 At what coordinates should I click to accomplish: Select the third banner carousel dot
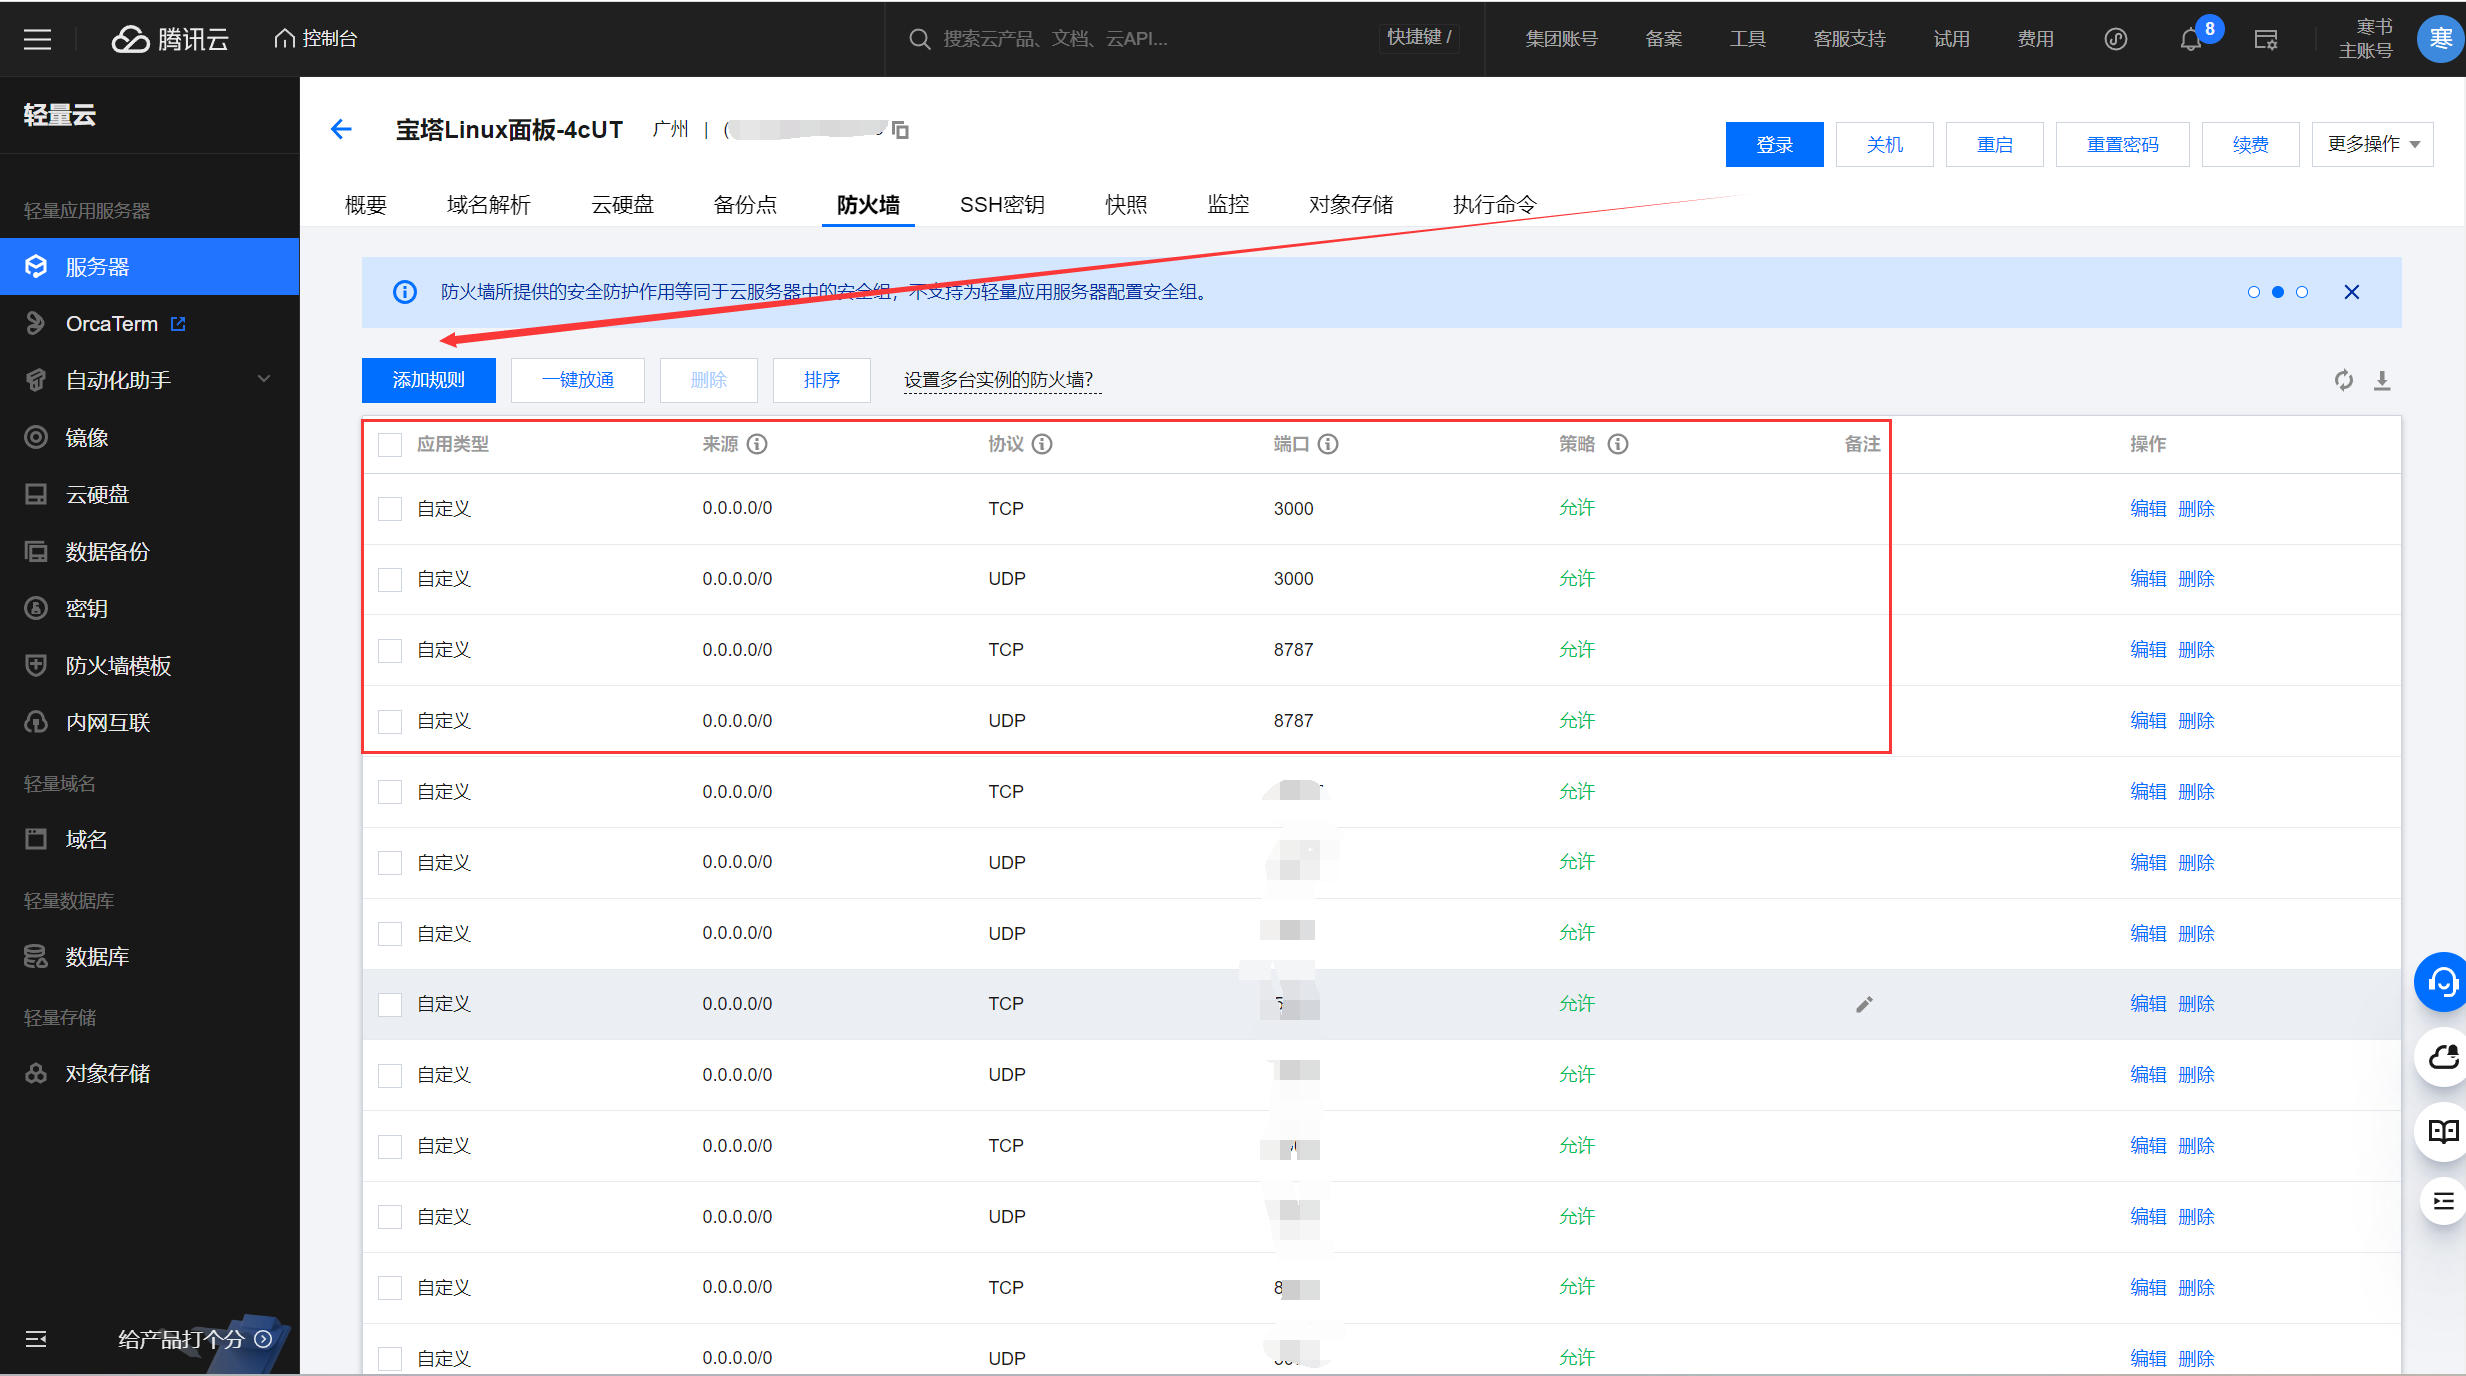coord(2302,292)
